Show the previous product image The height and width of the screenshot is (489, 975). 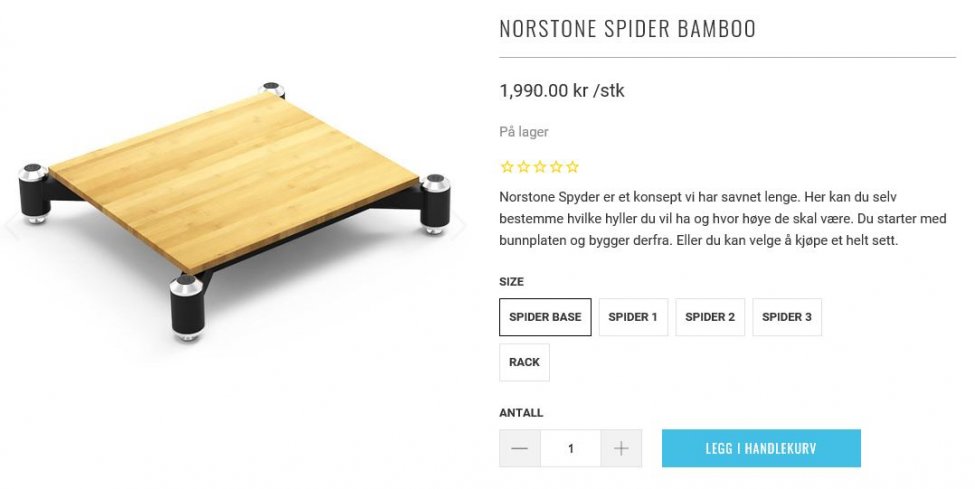click(x=12, y=224)
